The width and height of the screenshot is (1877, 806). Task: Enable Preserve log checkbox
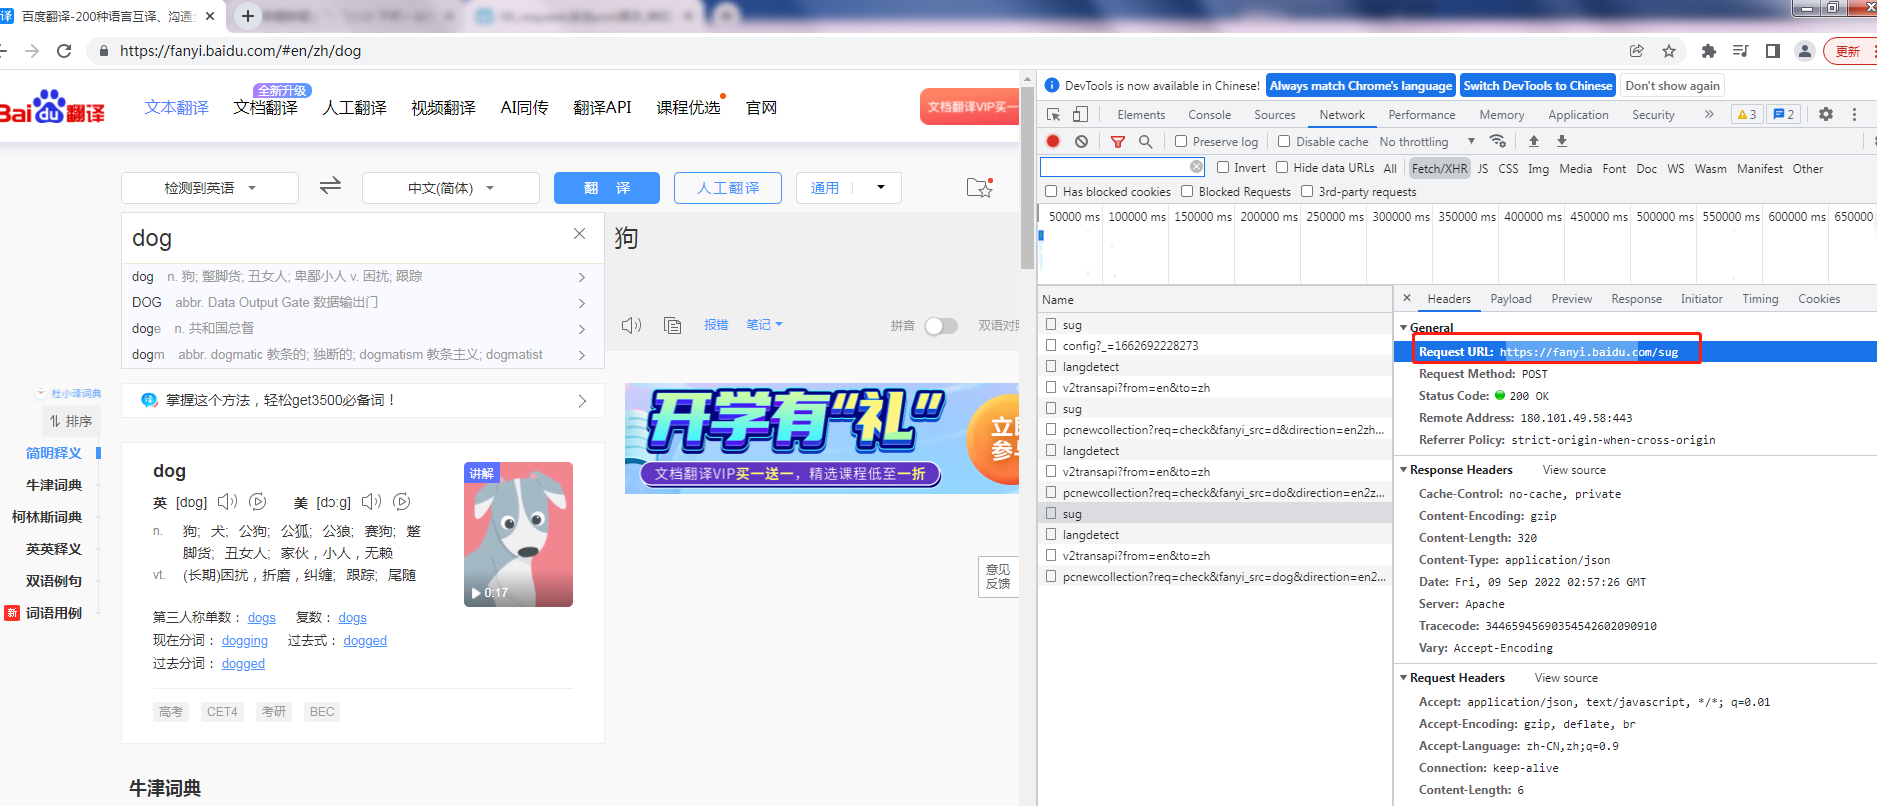click(1181, 141)
